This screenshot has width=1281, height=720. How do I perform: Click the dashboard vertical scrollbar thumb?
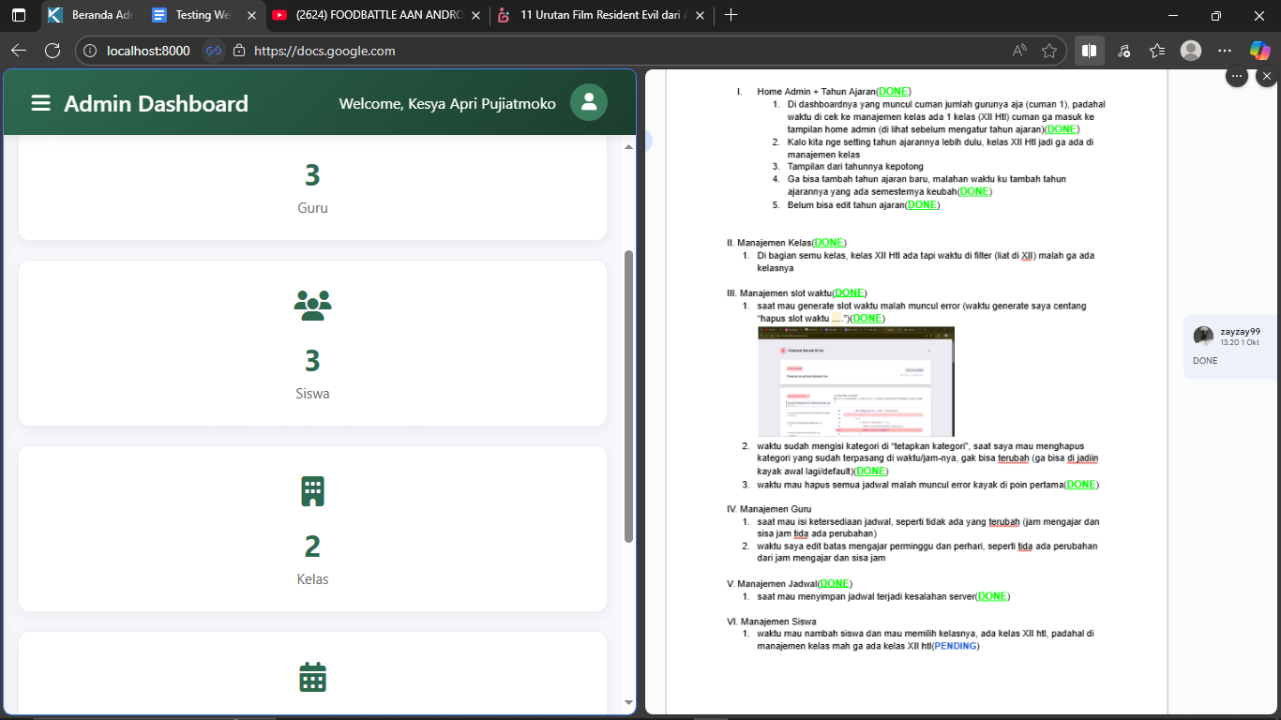pyautogui.click(x=629, y=395)
